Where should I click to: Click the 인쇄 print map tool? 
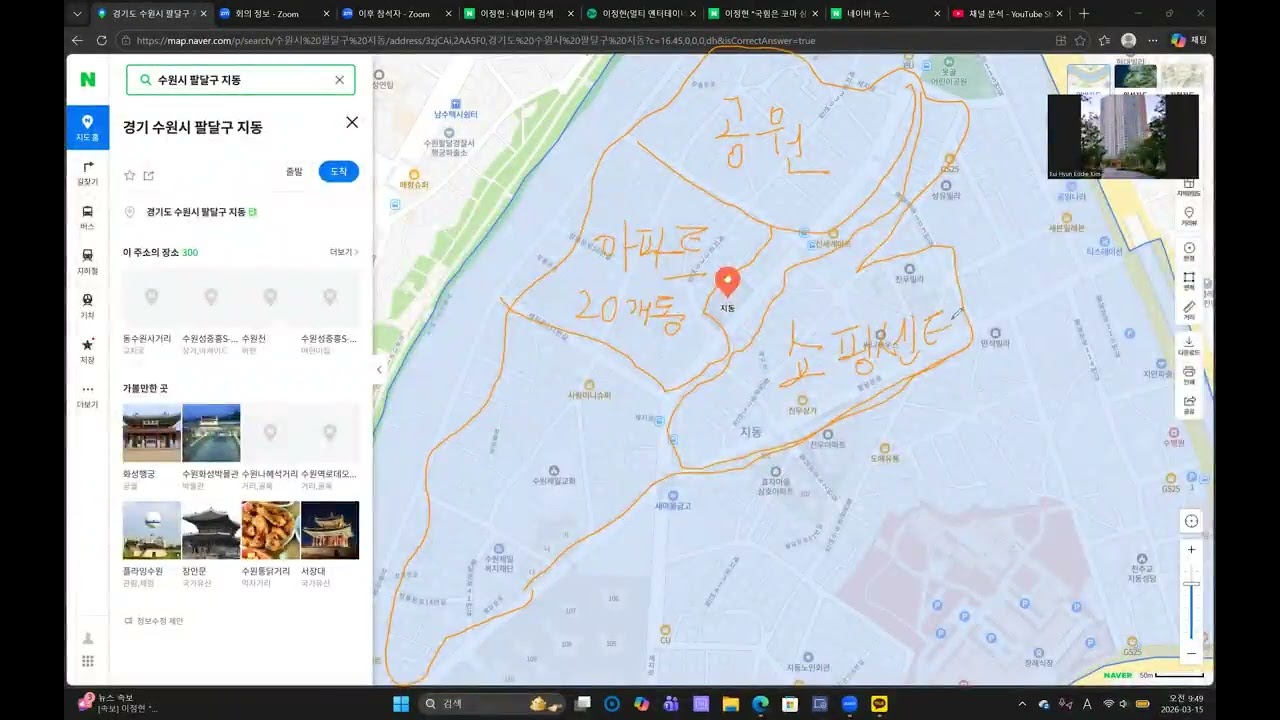(1189, 375)
